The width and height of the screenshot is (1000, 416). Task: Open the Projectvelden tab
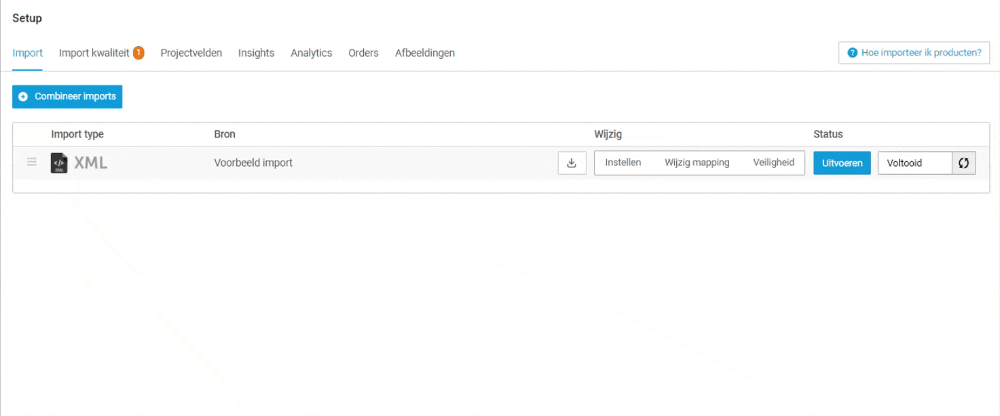click(191, 53)
